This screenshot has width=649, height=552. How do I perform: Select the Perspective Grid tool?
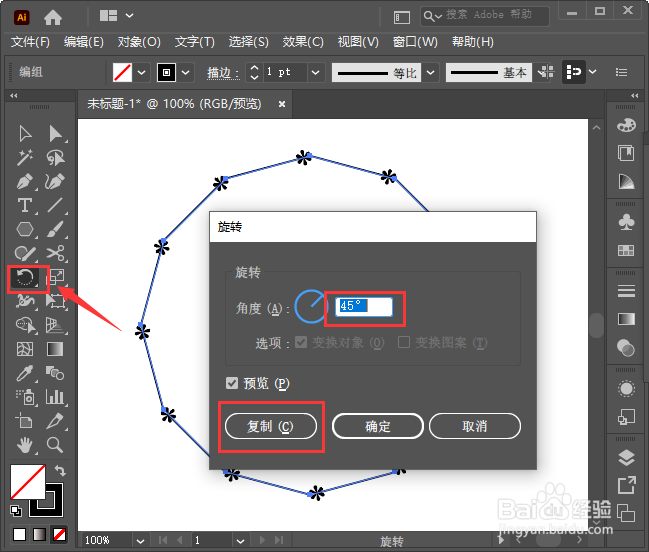(55, 325)
